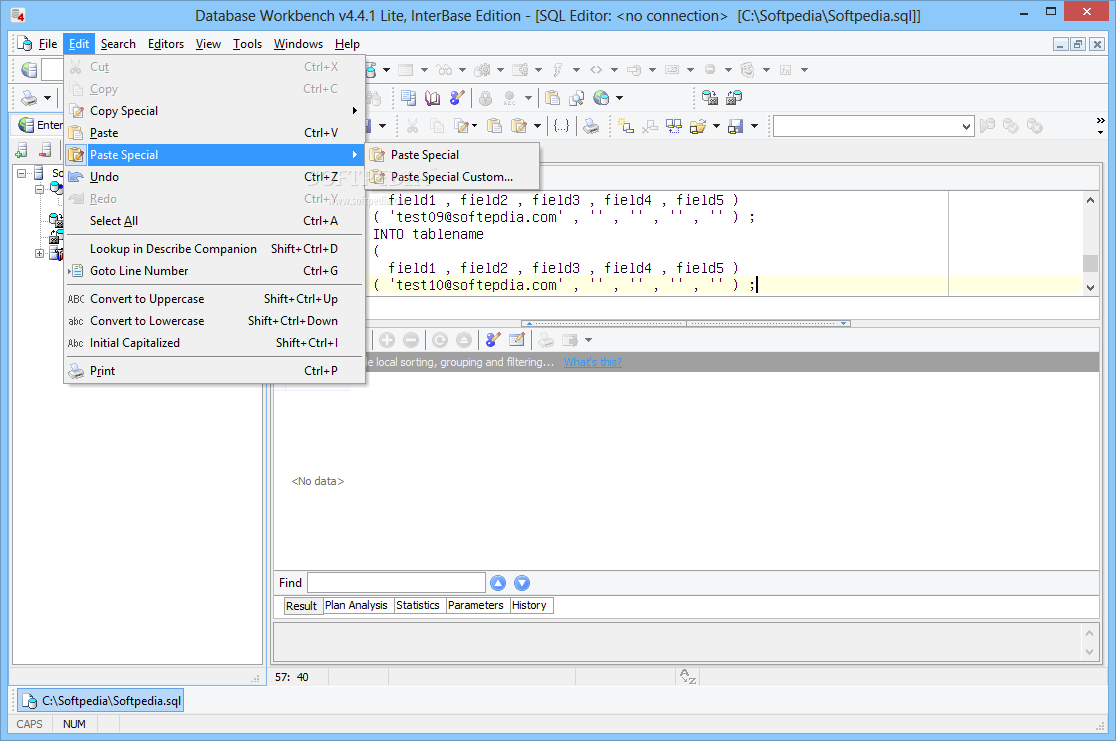1116x741 pixels.
Task: Click the SQL editor vertical scrollbar down arrow
Action: [1090, 288]
